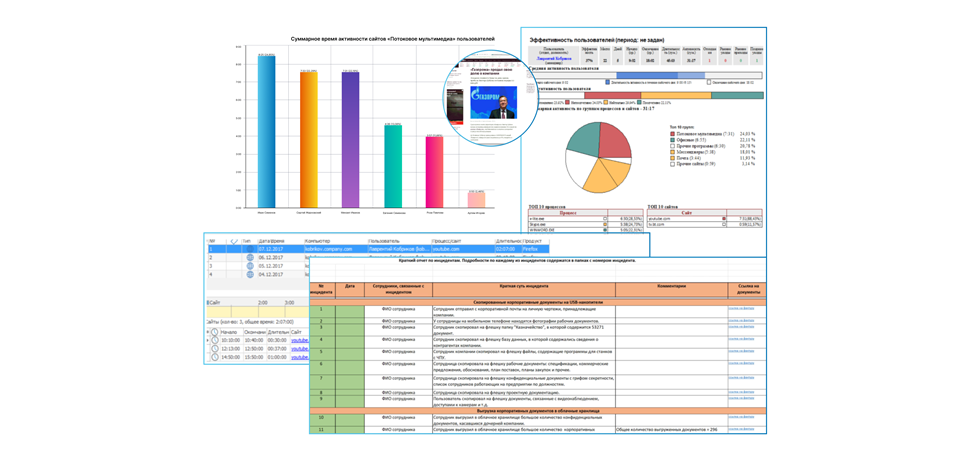Click the globe icon in the 07.12.2017 row
Viewport: 974px width, 452px height.
coord(250,249)
